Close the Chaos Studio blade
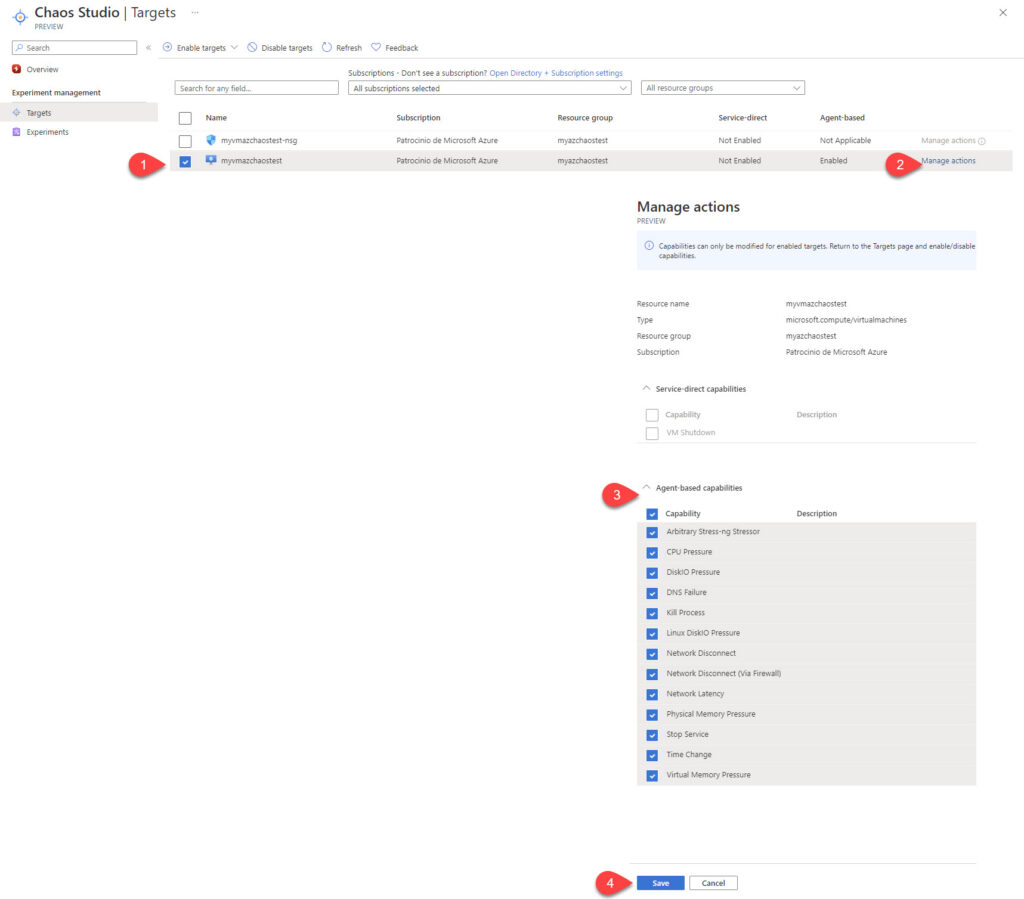 (1003, 12)
